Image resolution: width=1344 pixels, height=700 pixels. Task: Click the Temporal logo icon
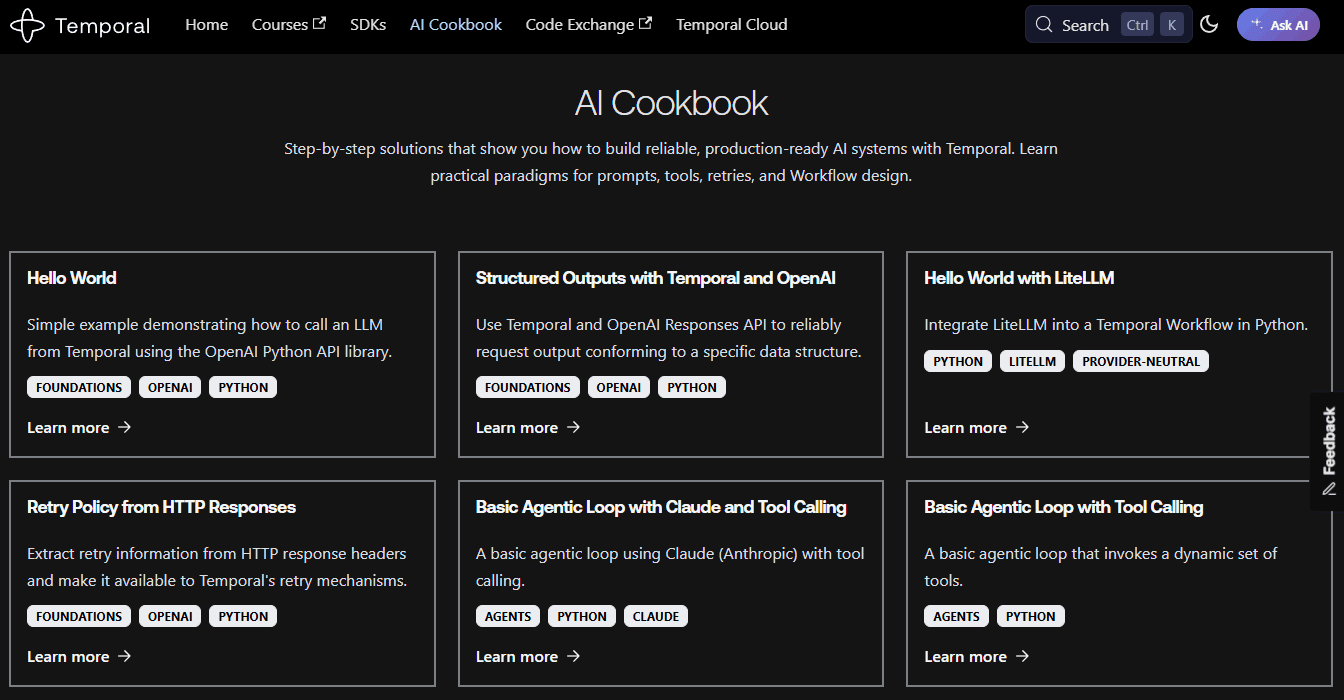(x=27, y=25)
